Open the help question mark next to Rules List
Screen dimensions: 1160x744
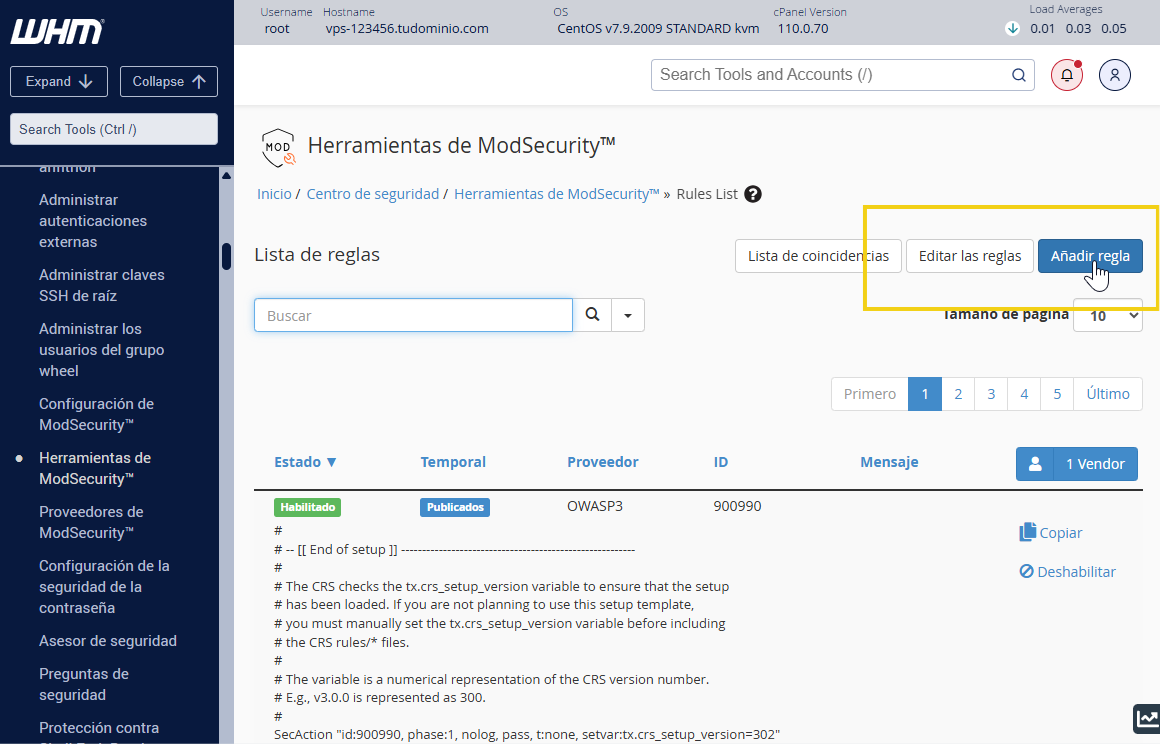(x=753, y=194)
